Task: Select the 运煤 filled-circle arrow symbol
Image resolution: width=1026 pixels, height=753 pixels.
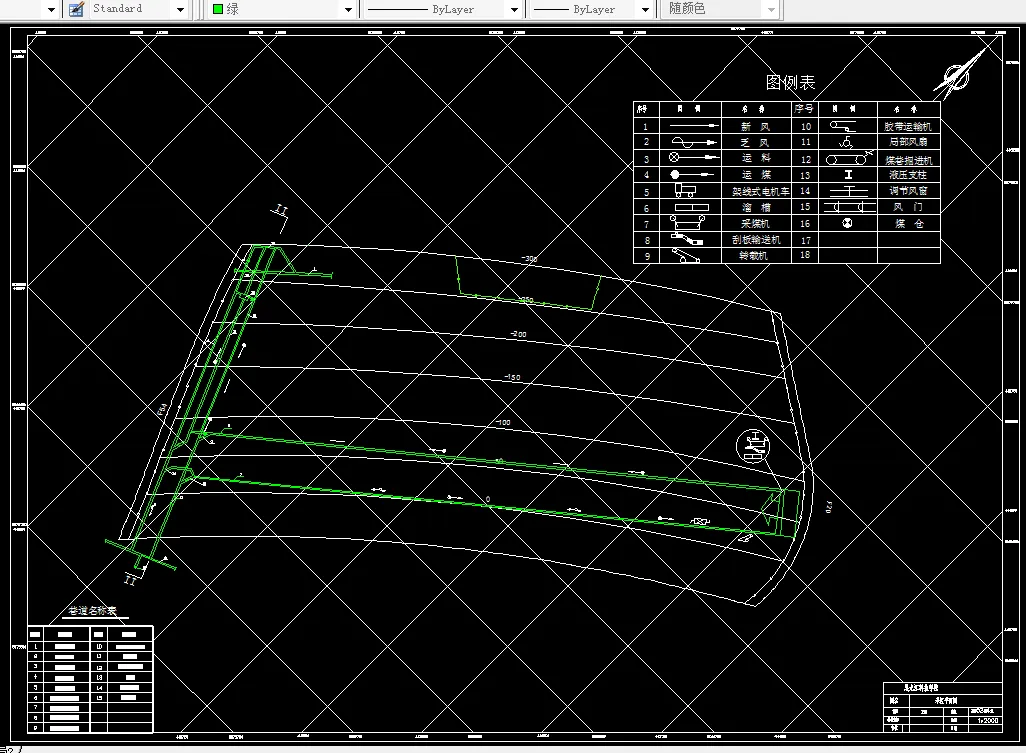Action: [x=692, y=174]
